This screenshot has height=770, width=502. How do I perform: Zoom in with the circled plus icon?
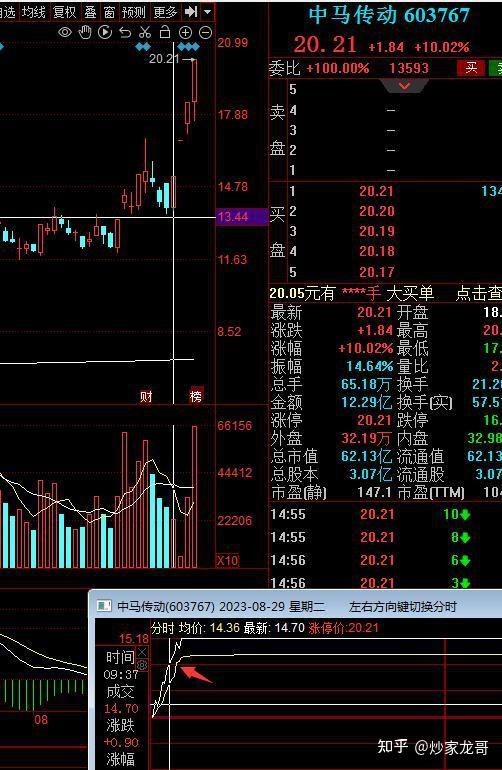[x=185, y=33]
